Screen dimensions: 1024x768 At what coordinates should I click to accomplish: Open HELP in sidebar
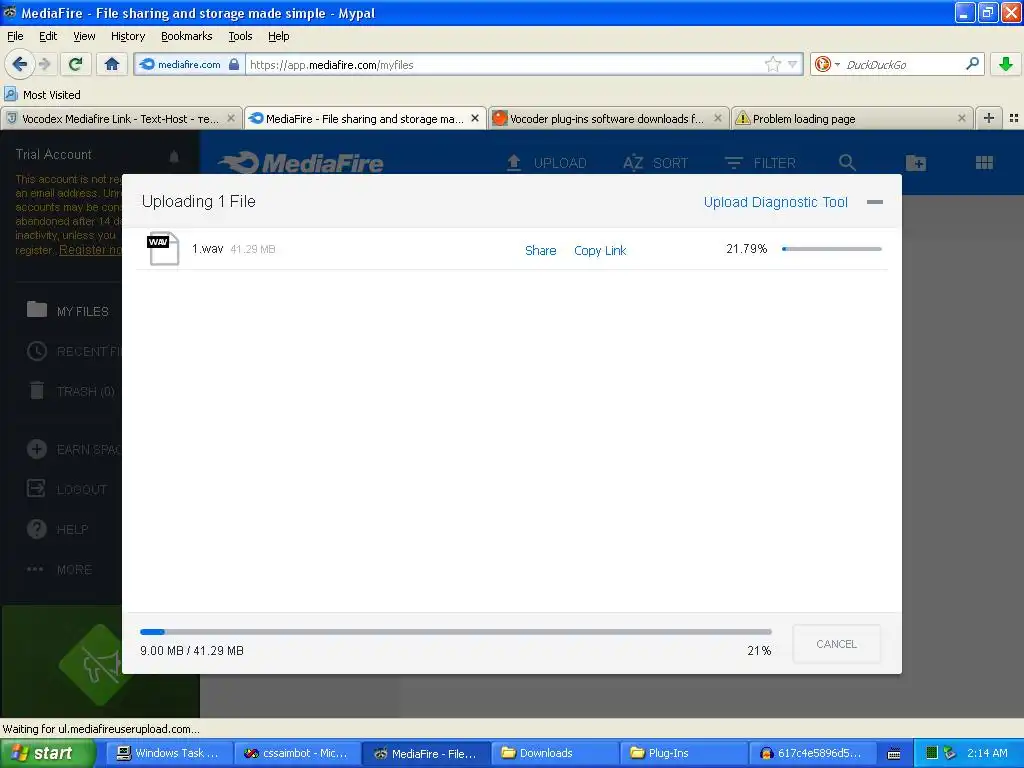57,529
